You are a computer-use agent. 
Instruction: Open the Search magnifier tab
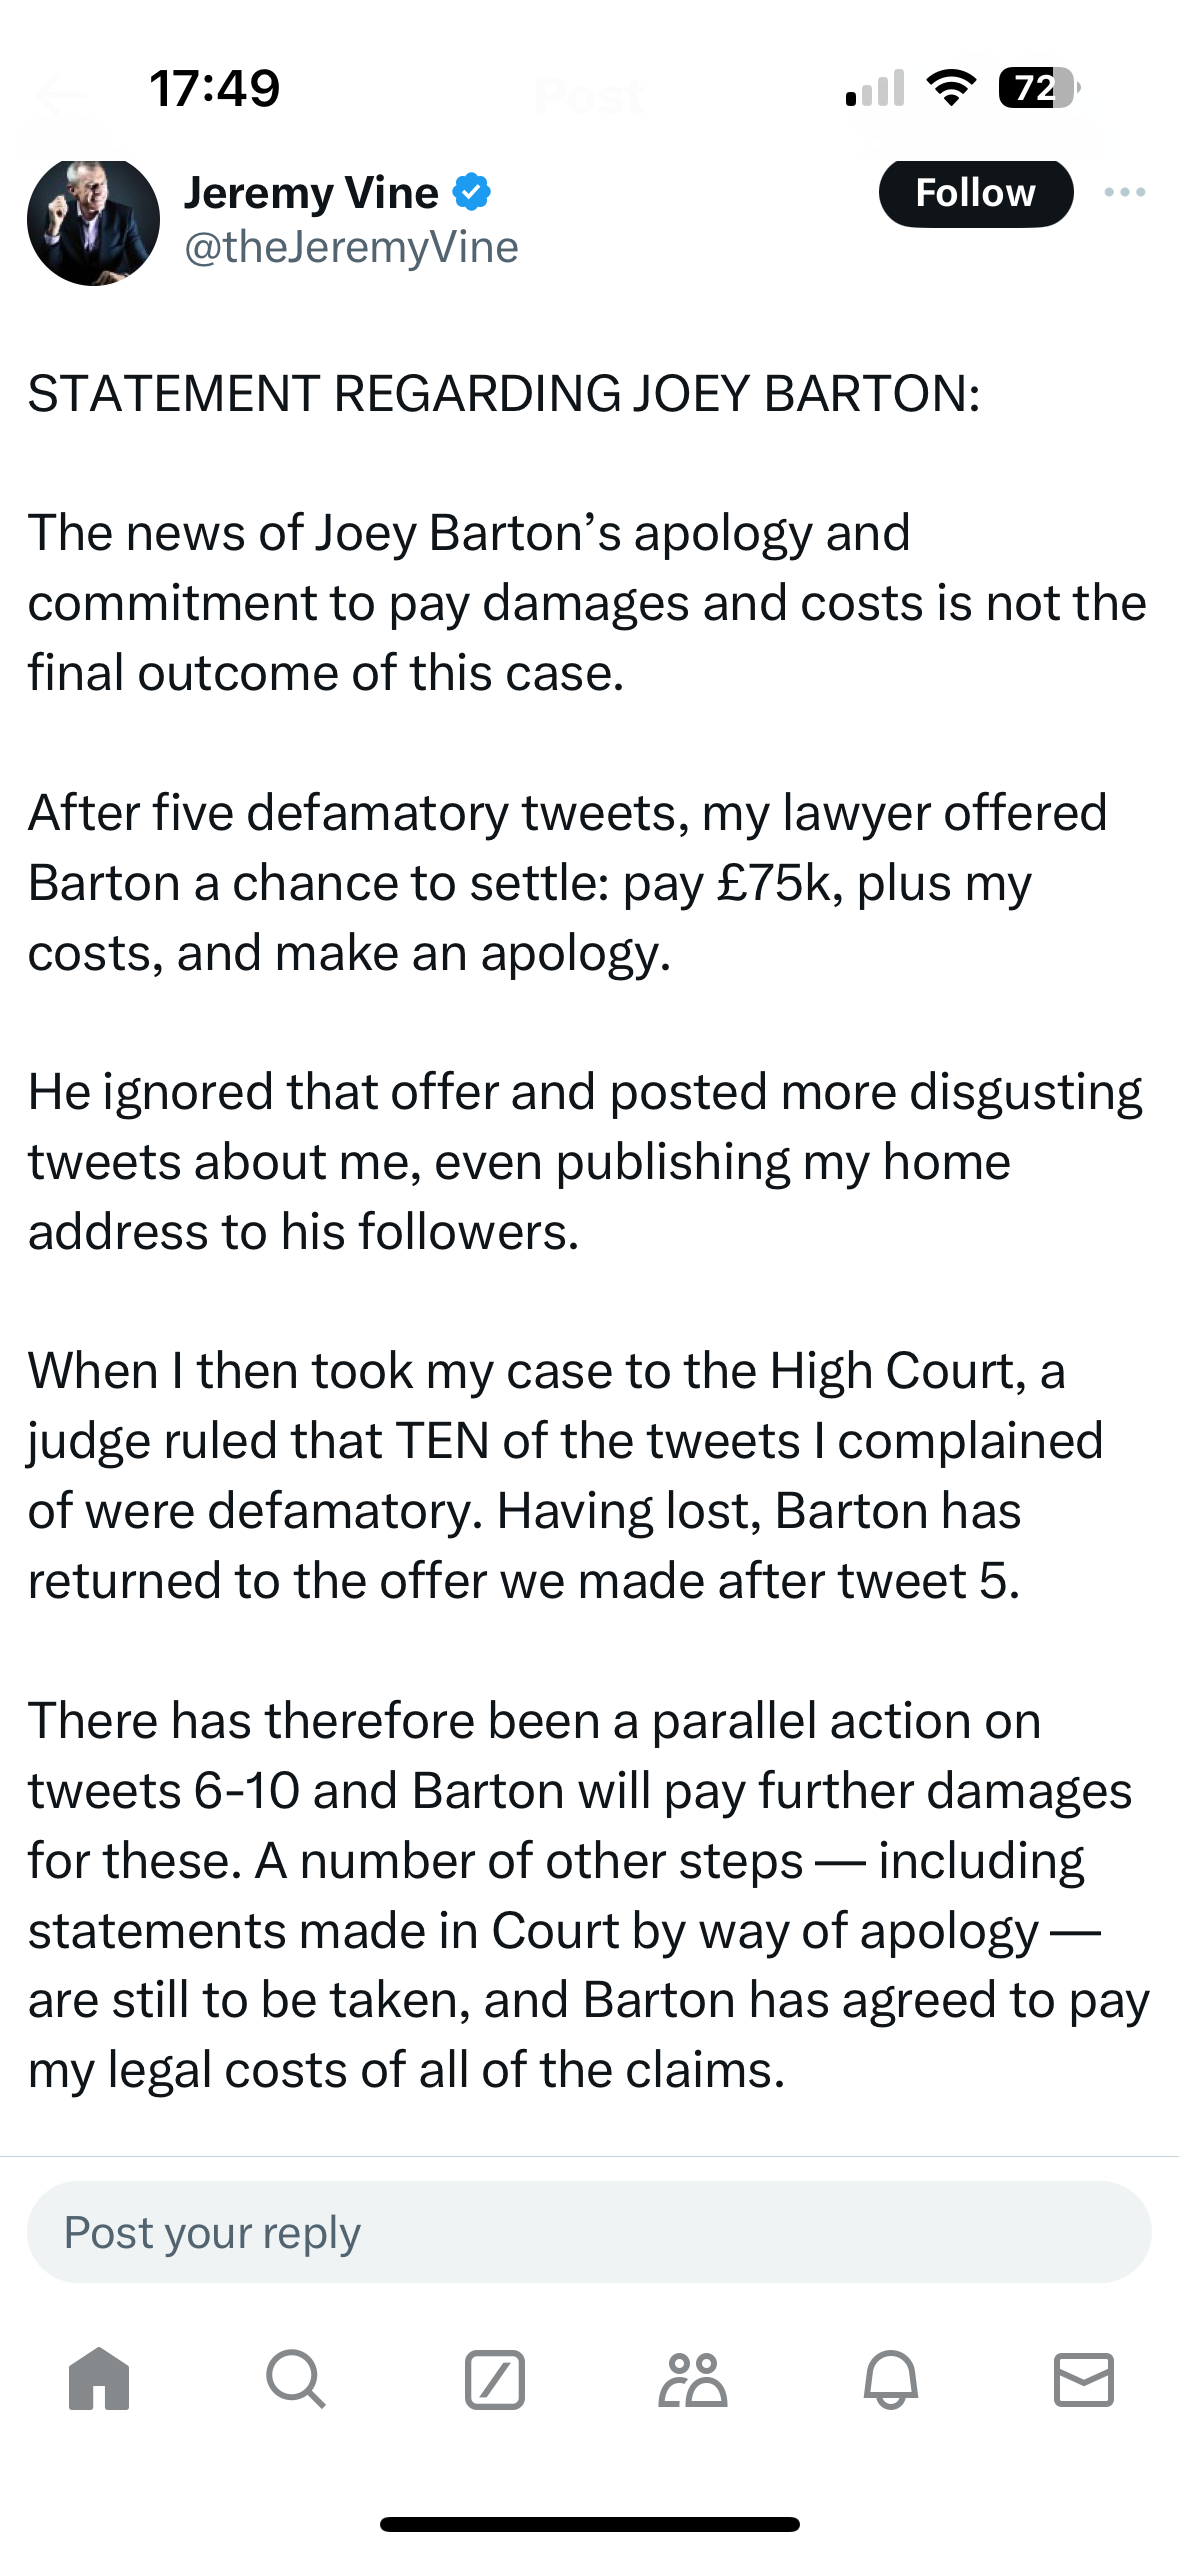(296, 2379)
